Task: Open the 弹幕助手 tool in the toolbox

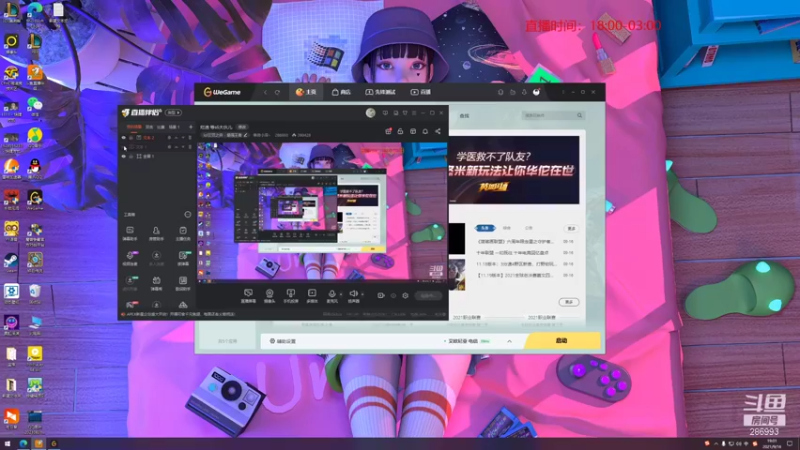Action: tap(130, 234)
